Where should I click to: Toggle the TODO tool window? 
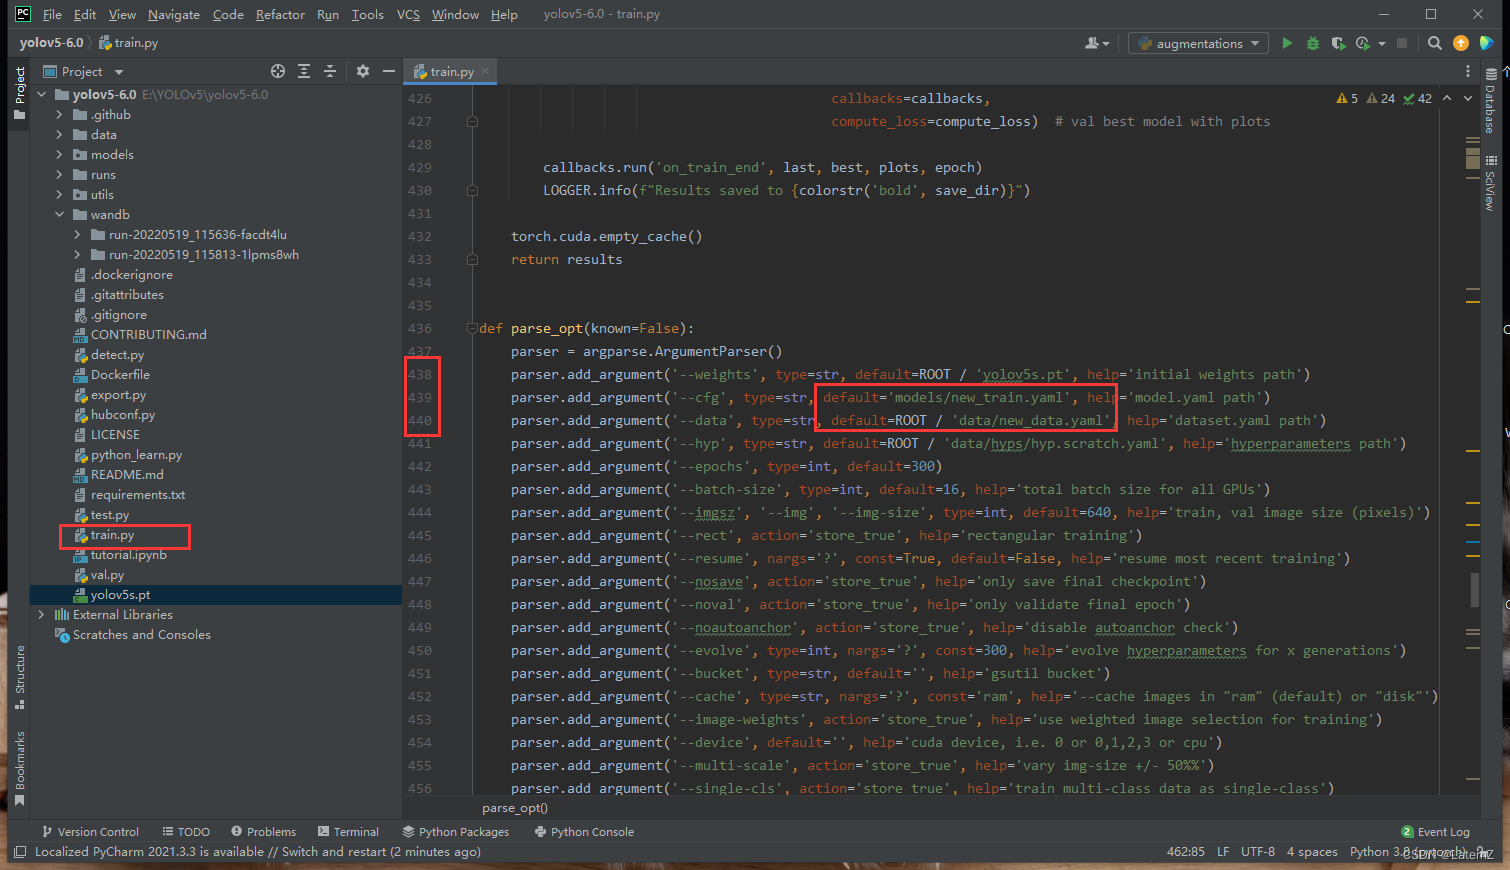point(186,832)
